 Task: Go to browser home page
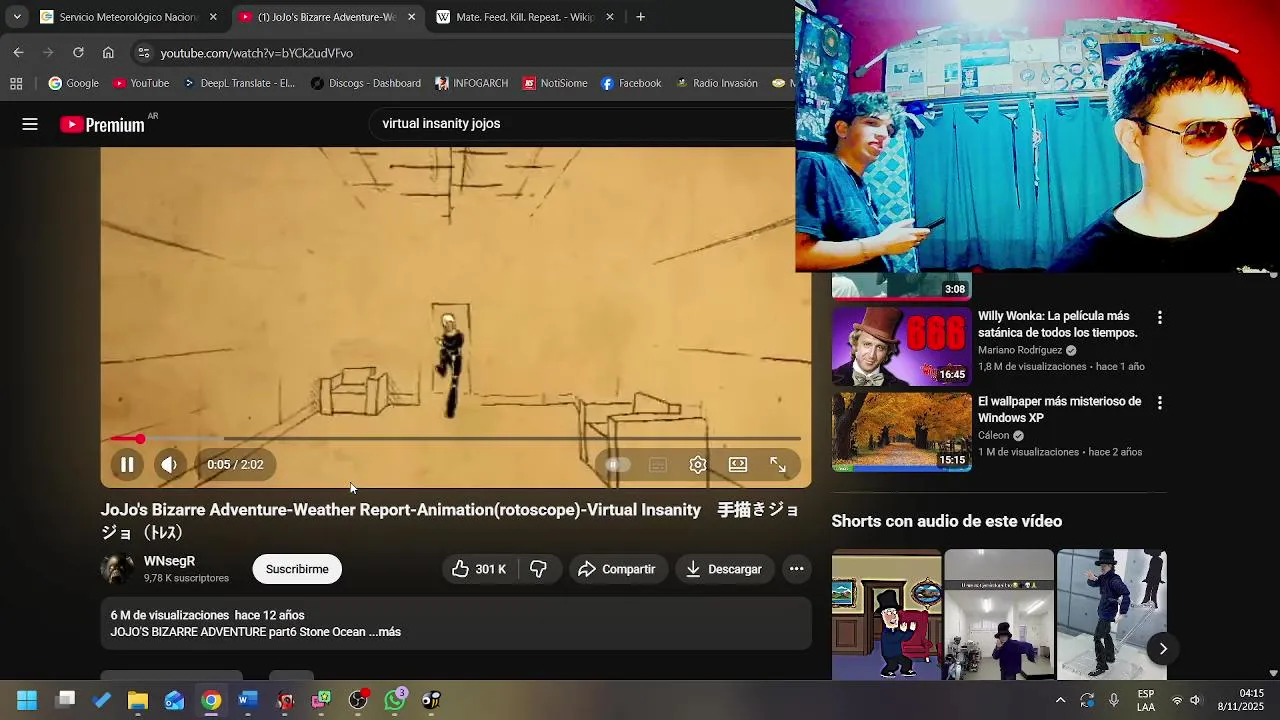pos(108,52)
